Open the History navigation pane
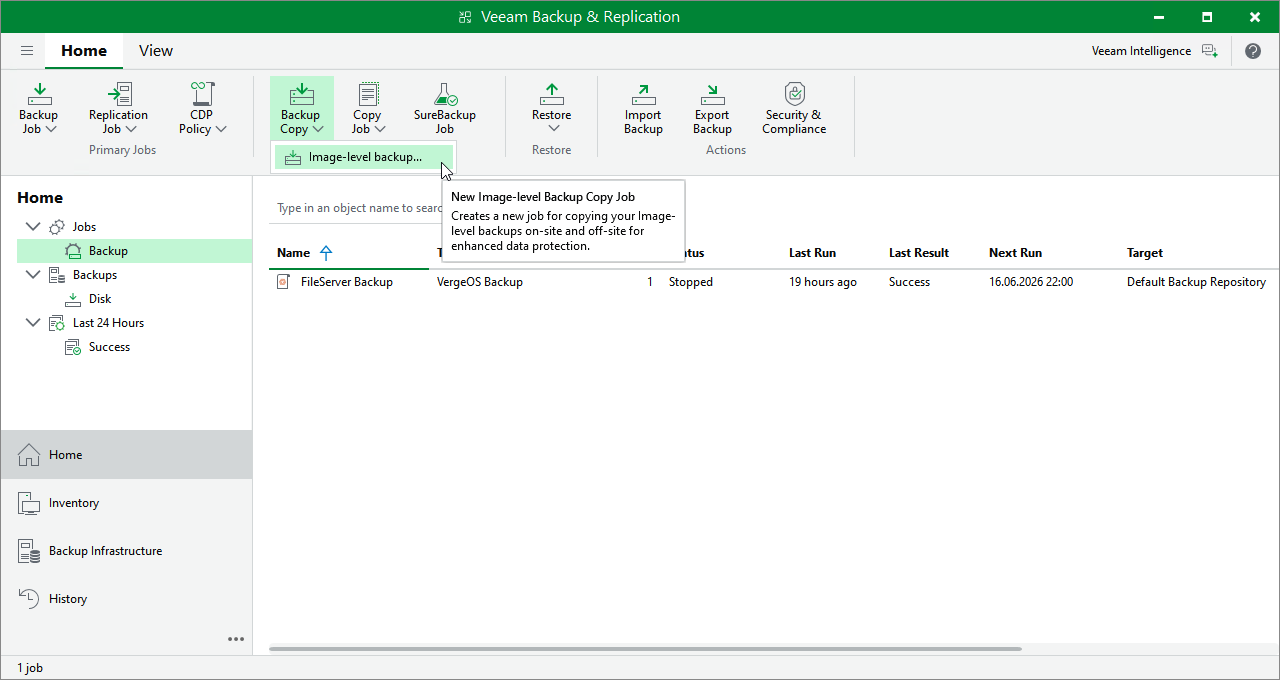The height and width of the screenshot is (680, 1280). [126, 599]
